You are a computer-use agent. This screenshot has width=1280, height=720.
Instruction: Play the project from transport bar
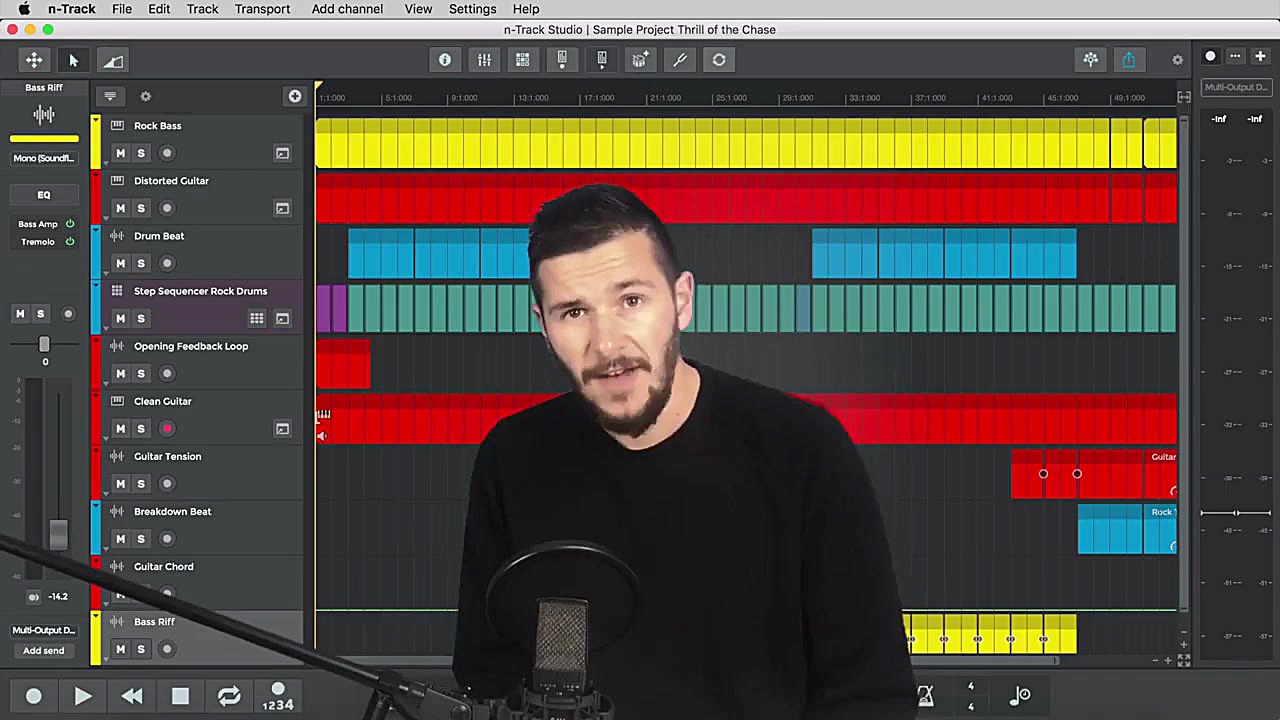[x=83, y=696]
